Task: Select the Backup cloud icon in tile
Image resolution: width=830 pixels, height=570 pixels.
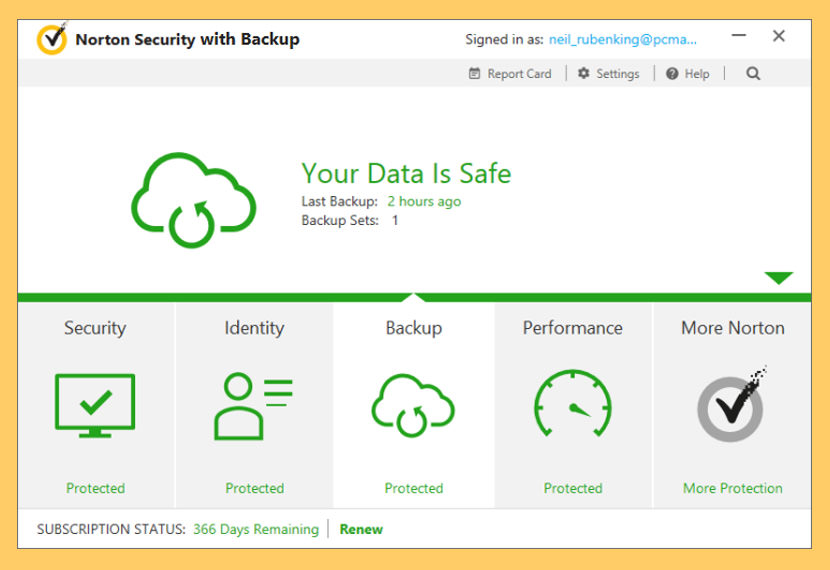Action: click(413, 405)
